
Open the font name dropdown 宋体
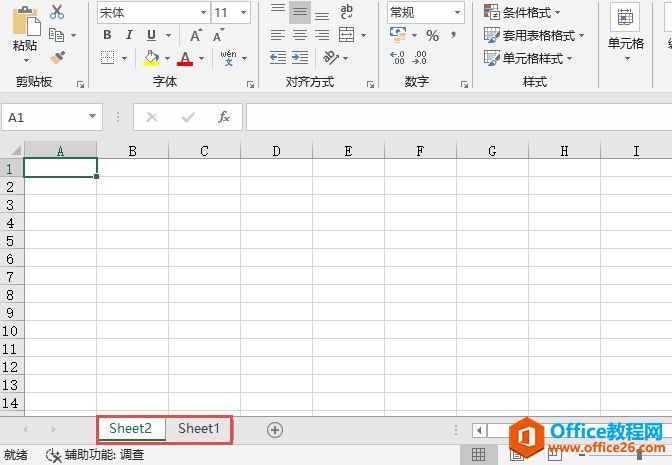[203, 12]
